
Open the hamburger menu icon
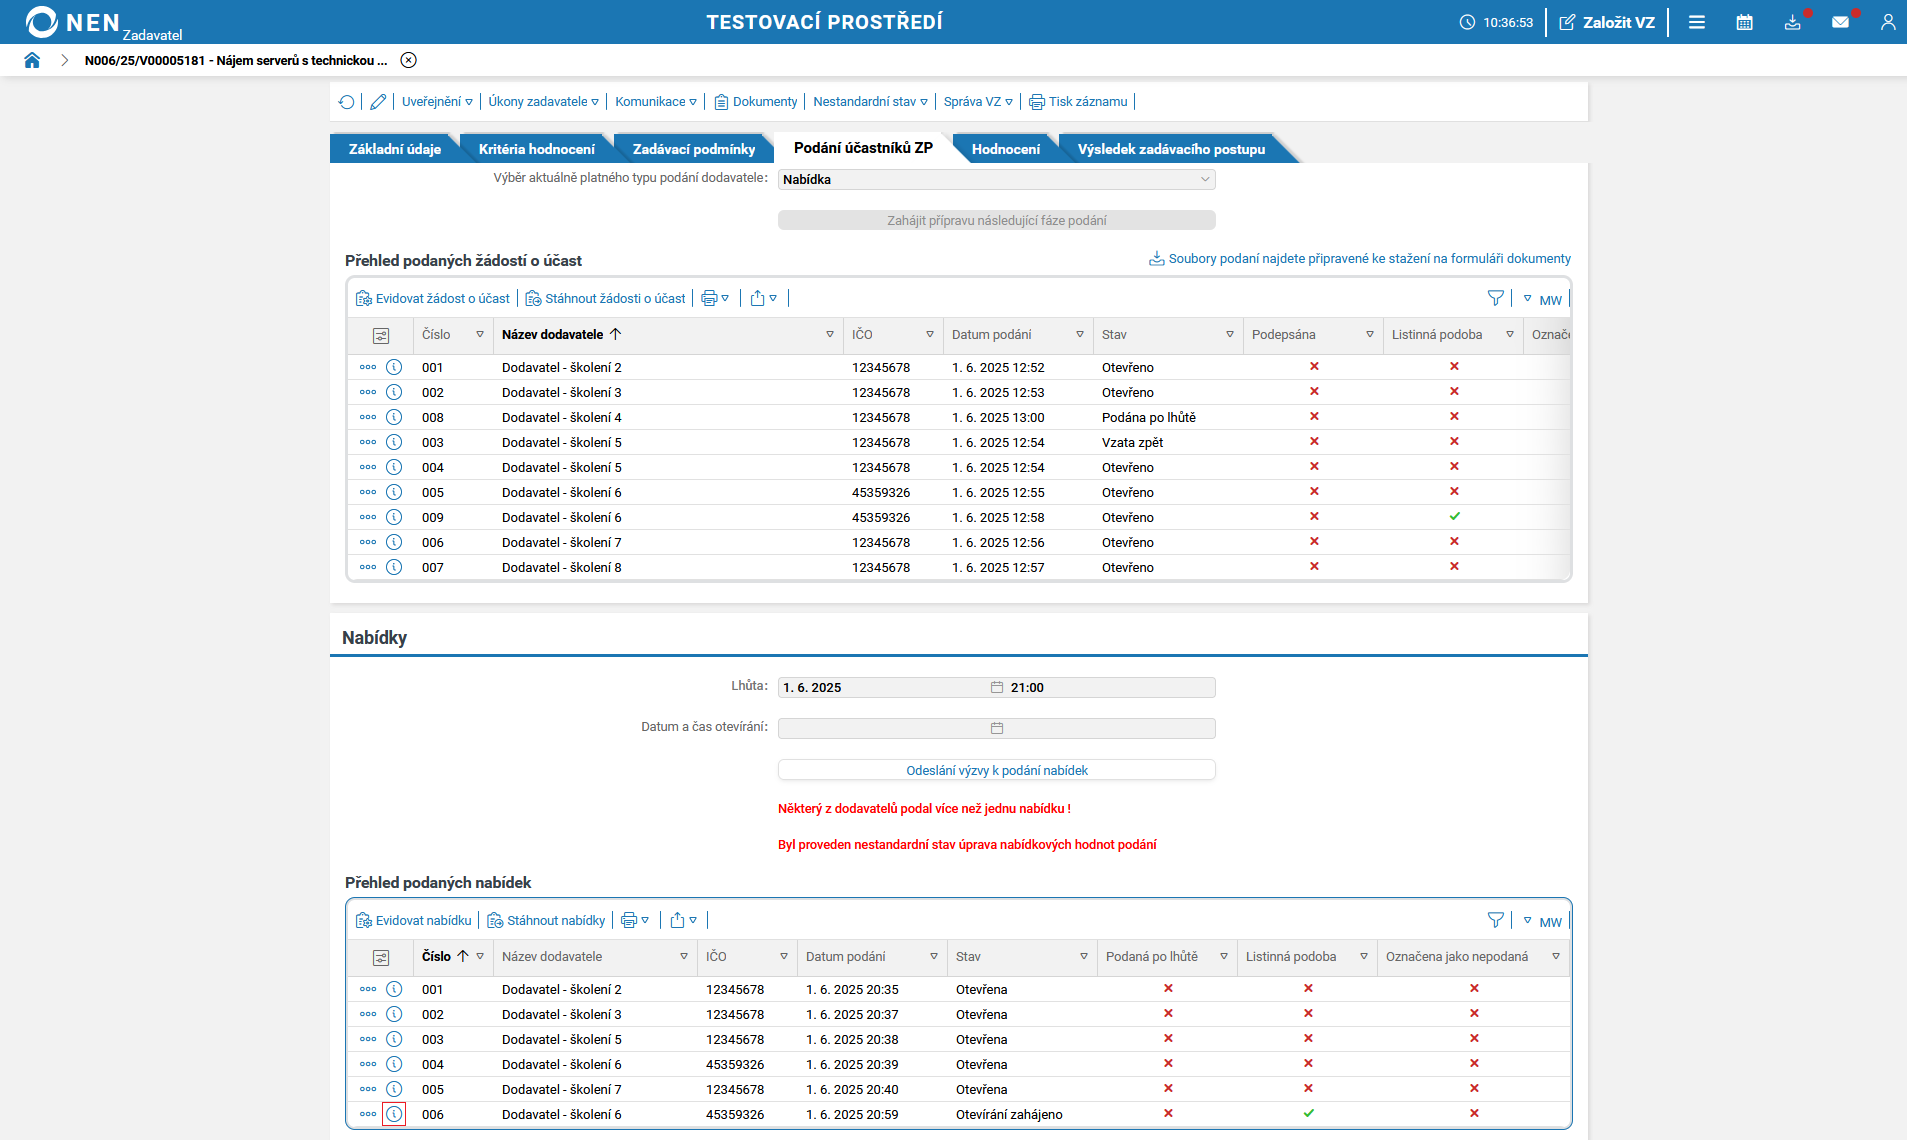(1697, 22)
